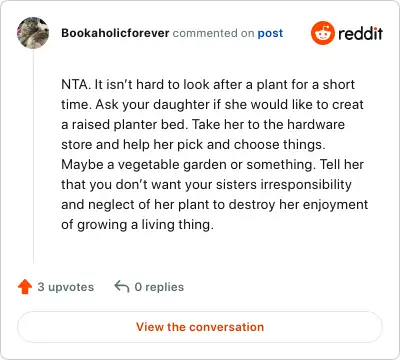
Task: Click the Reddit Snoo logo icon
Action: 322,33
